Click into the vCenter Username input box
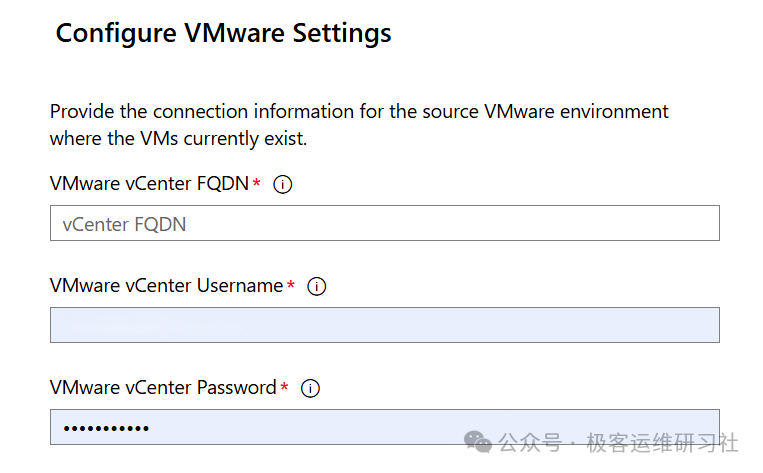The image size is (763, 473). point(384,325)
